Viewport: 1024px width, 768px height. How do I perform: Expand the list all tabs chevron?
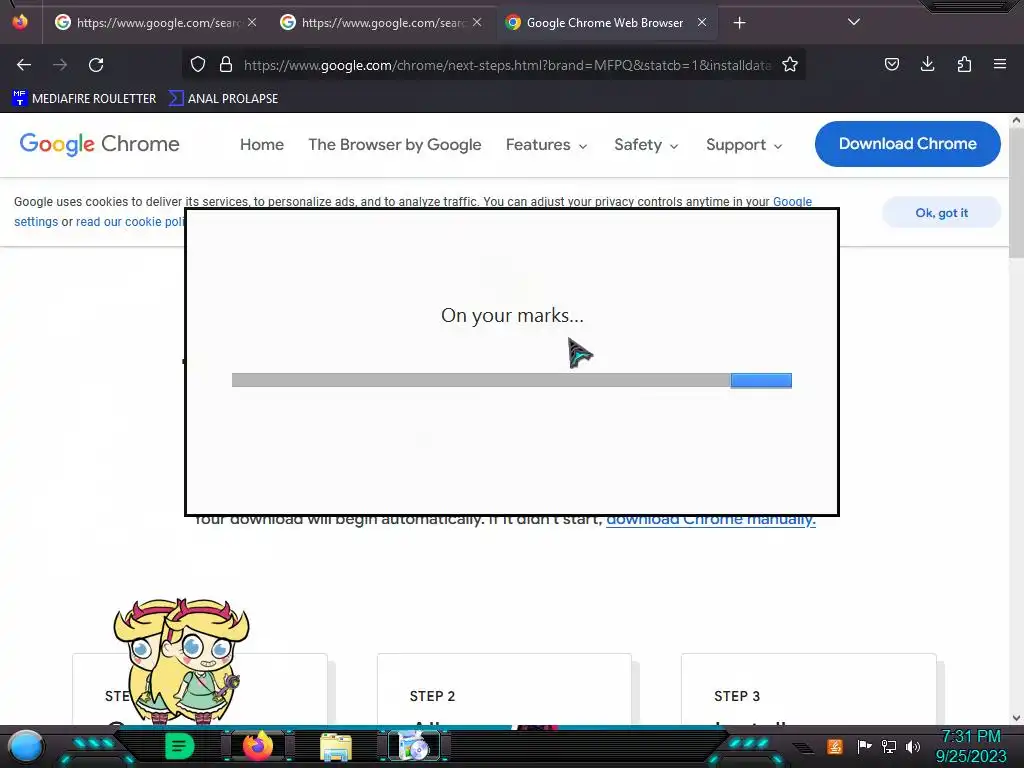point(854,22)
